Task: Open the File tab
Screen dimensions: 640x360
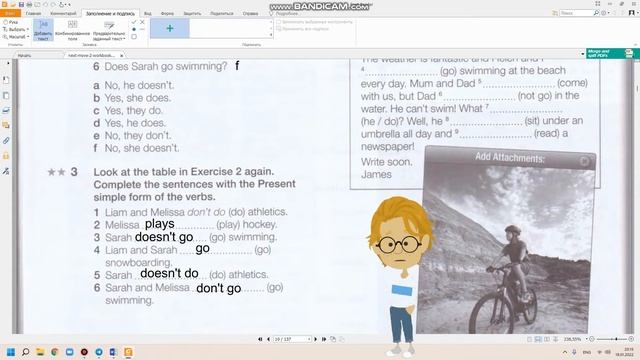Action: pos(10,13)
